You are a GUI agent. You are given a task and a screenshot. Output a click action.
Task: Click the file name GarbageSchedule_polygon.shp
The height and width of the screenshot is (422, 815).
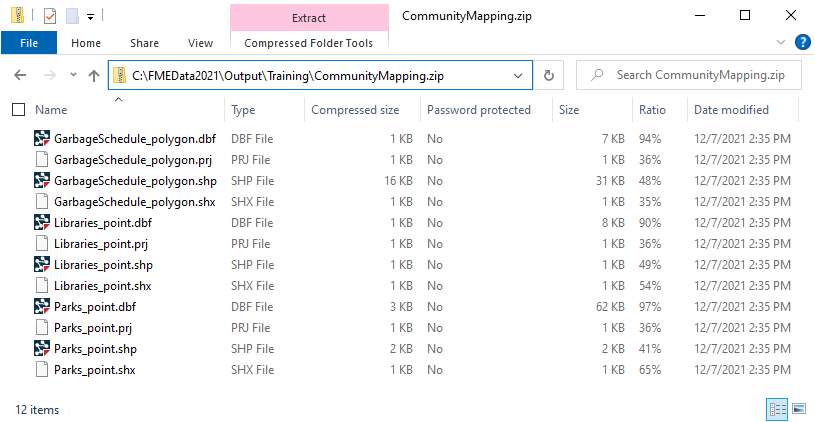135,181
